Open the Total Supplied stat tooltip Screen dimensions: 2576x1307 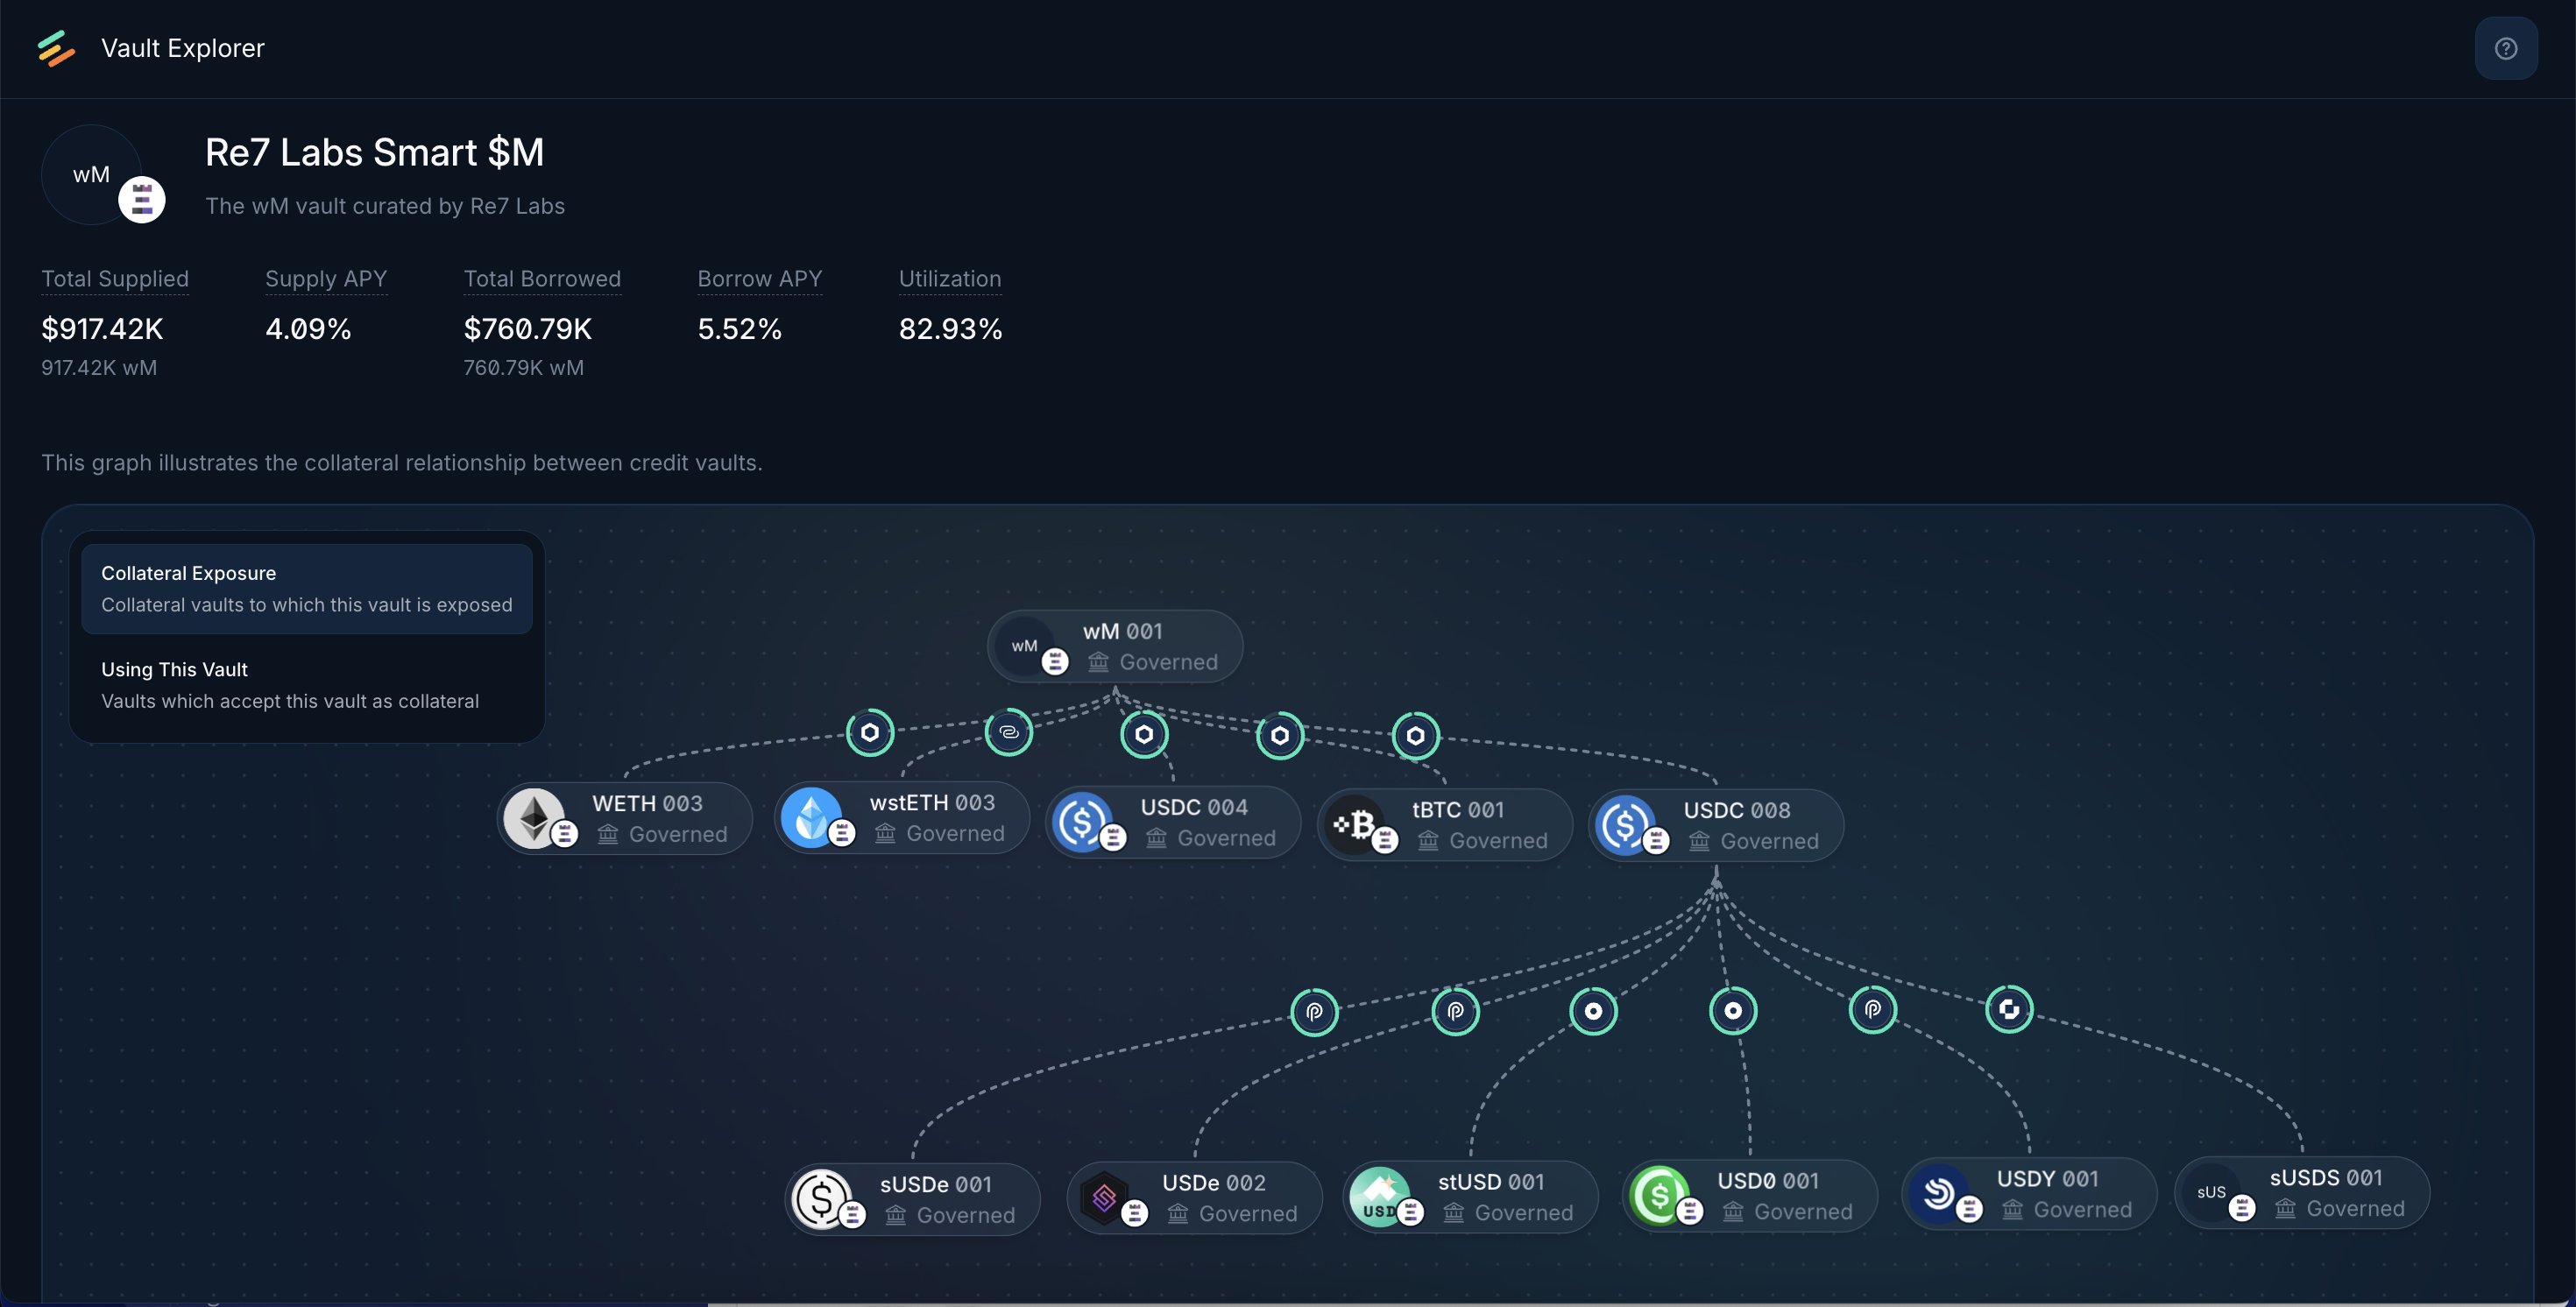(x=114, y=279)
